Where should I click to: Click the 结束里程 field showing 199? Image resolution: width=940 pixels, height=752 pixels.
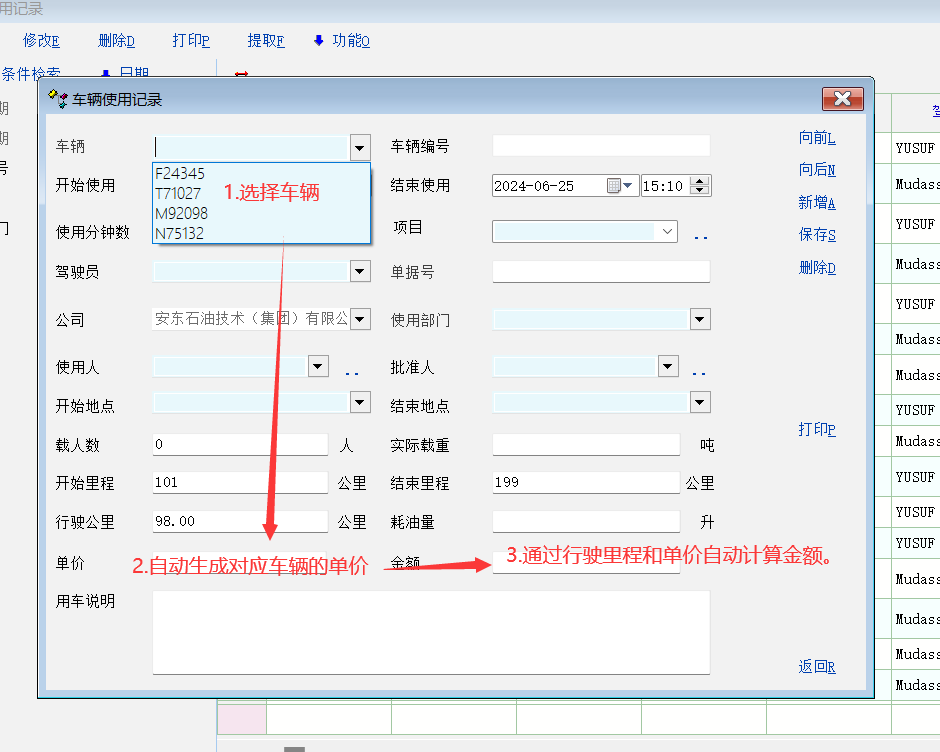point(585,483)
